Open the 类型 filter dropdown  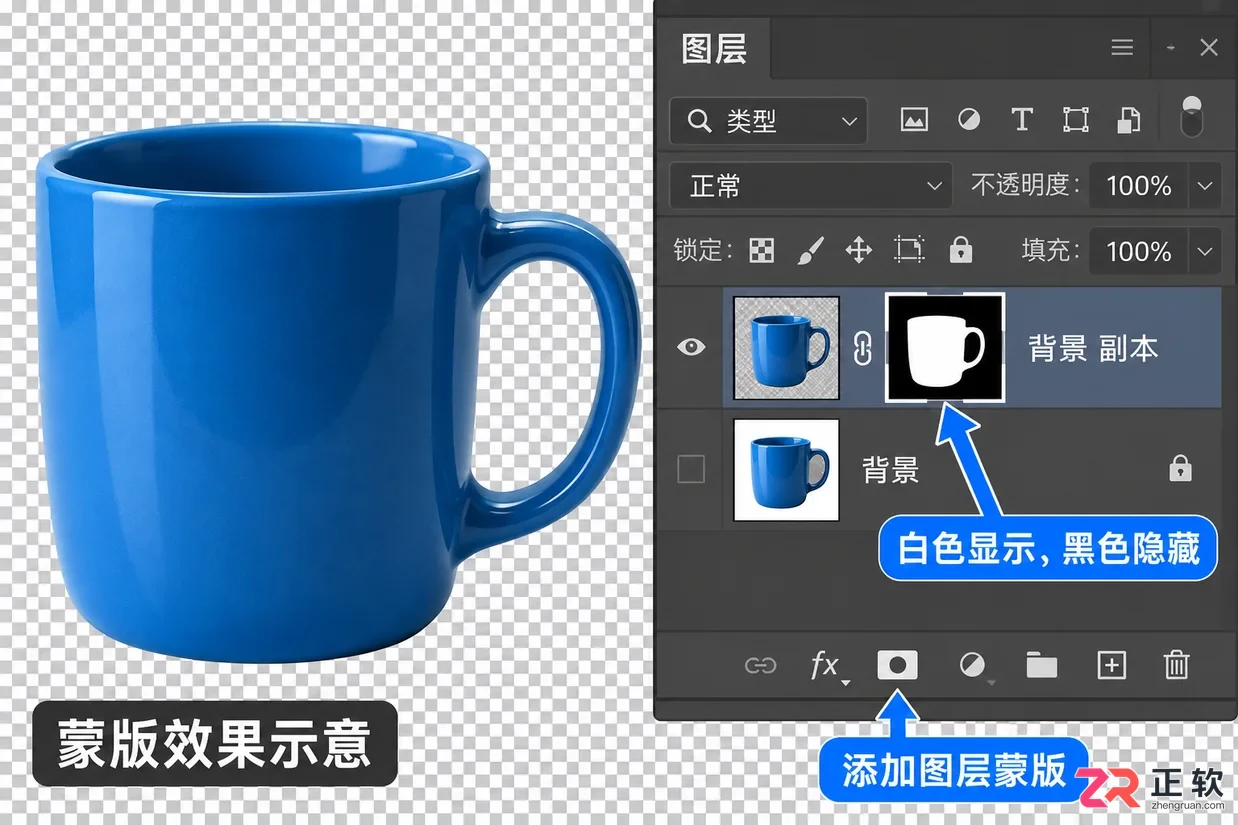pyautogui.click(x=768, y=122)
